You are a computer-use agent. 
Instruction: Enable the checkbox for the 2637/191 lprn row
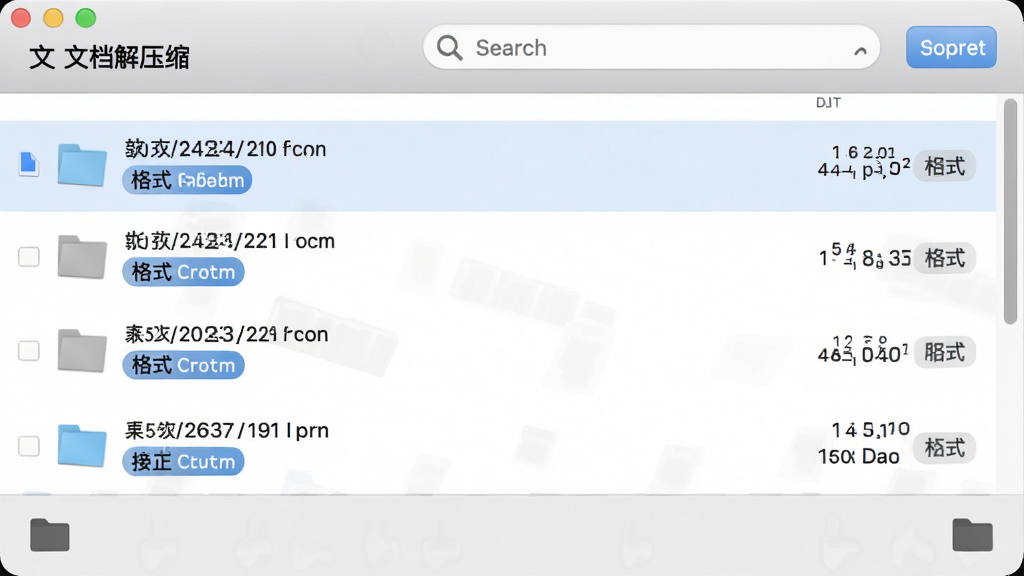pyautogui.click(x=29, y=446)
